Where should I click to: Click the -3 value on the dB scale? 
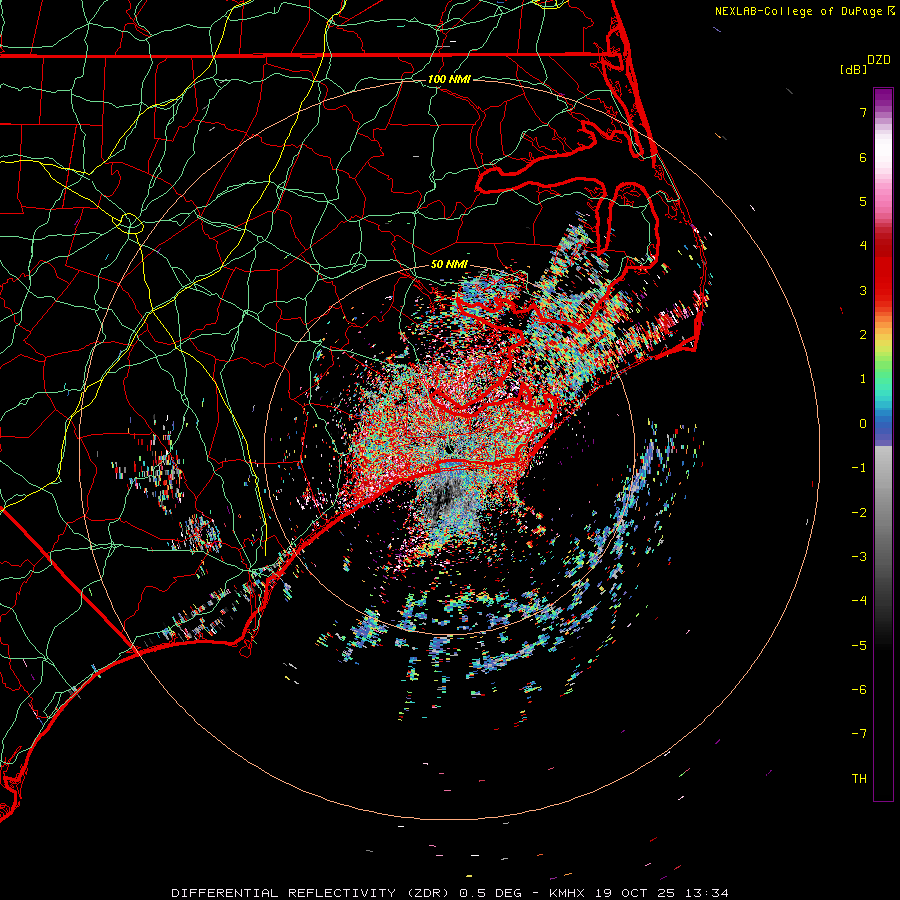(859, 557)
